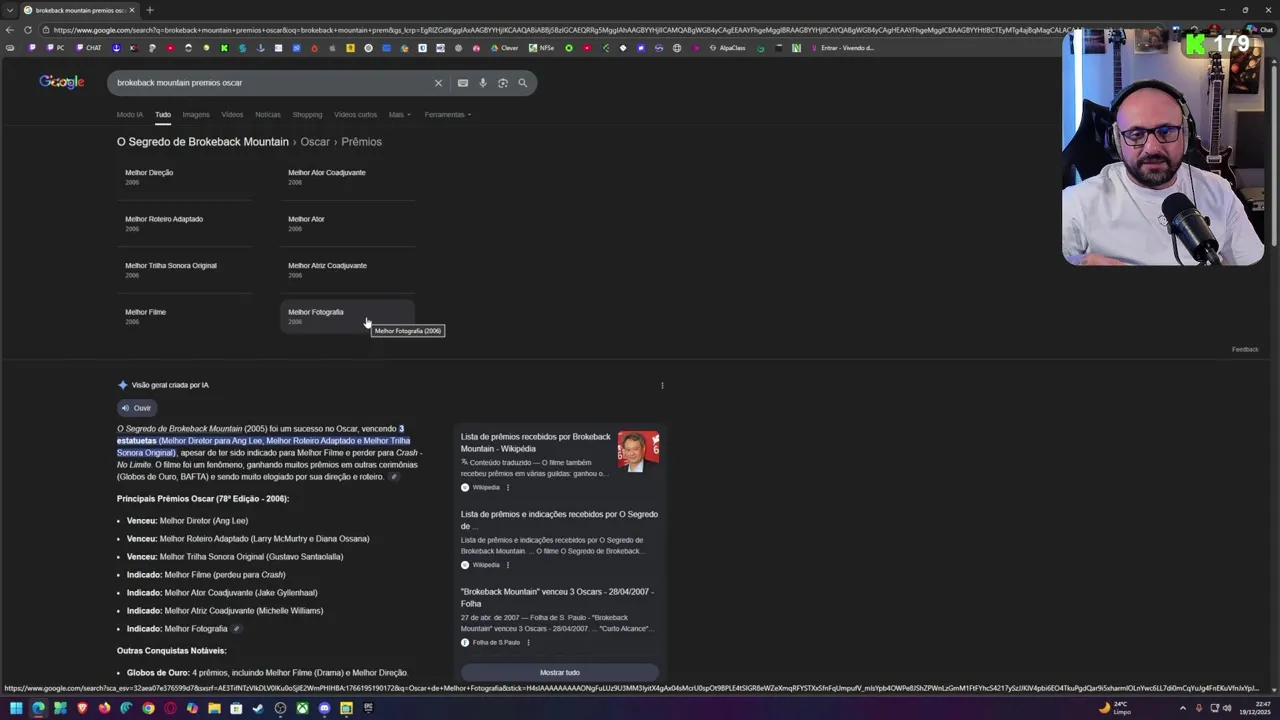This screenshot has width=1280, height=720.
Task: Open the Melhor Roteiro Adaptado award card
Action: [184, 223]
